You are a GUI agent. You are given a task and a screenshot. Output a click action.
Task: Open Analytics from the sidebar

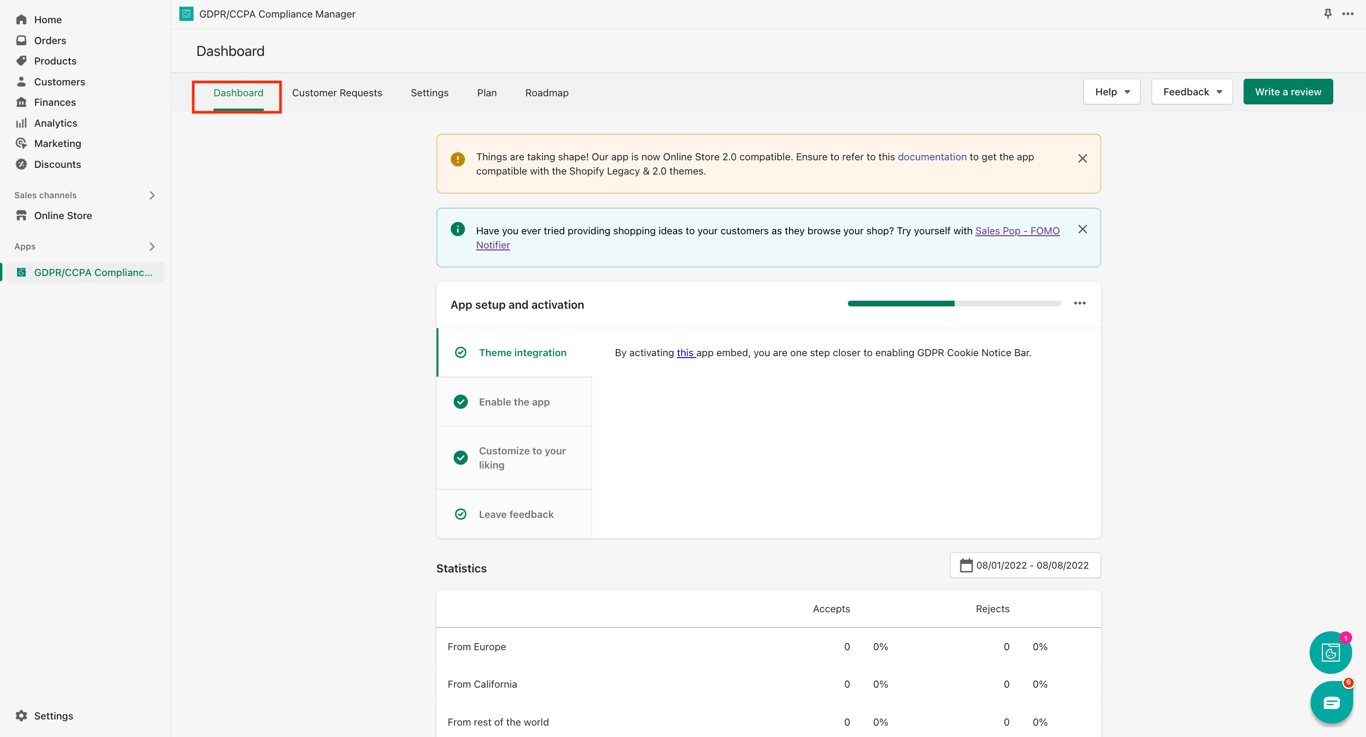(55, 123)
